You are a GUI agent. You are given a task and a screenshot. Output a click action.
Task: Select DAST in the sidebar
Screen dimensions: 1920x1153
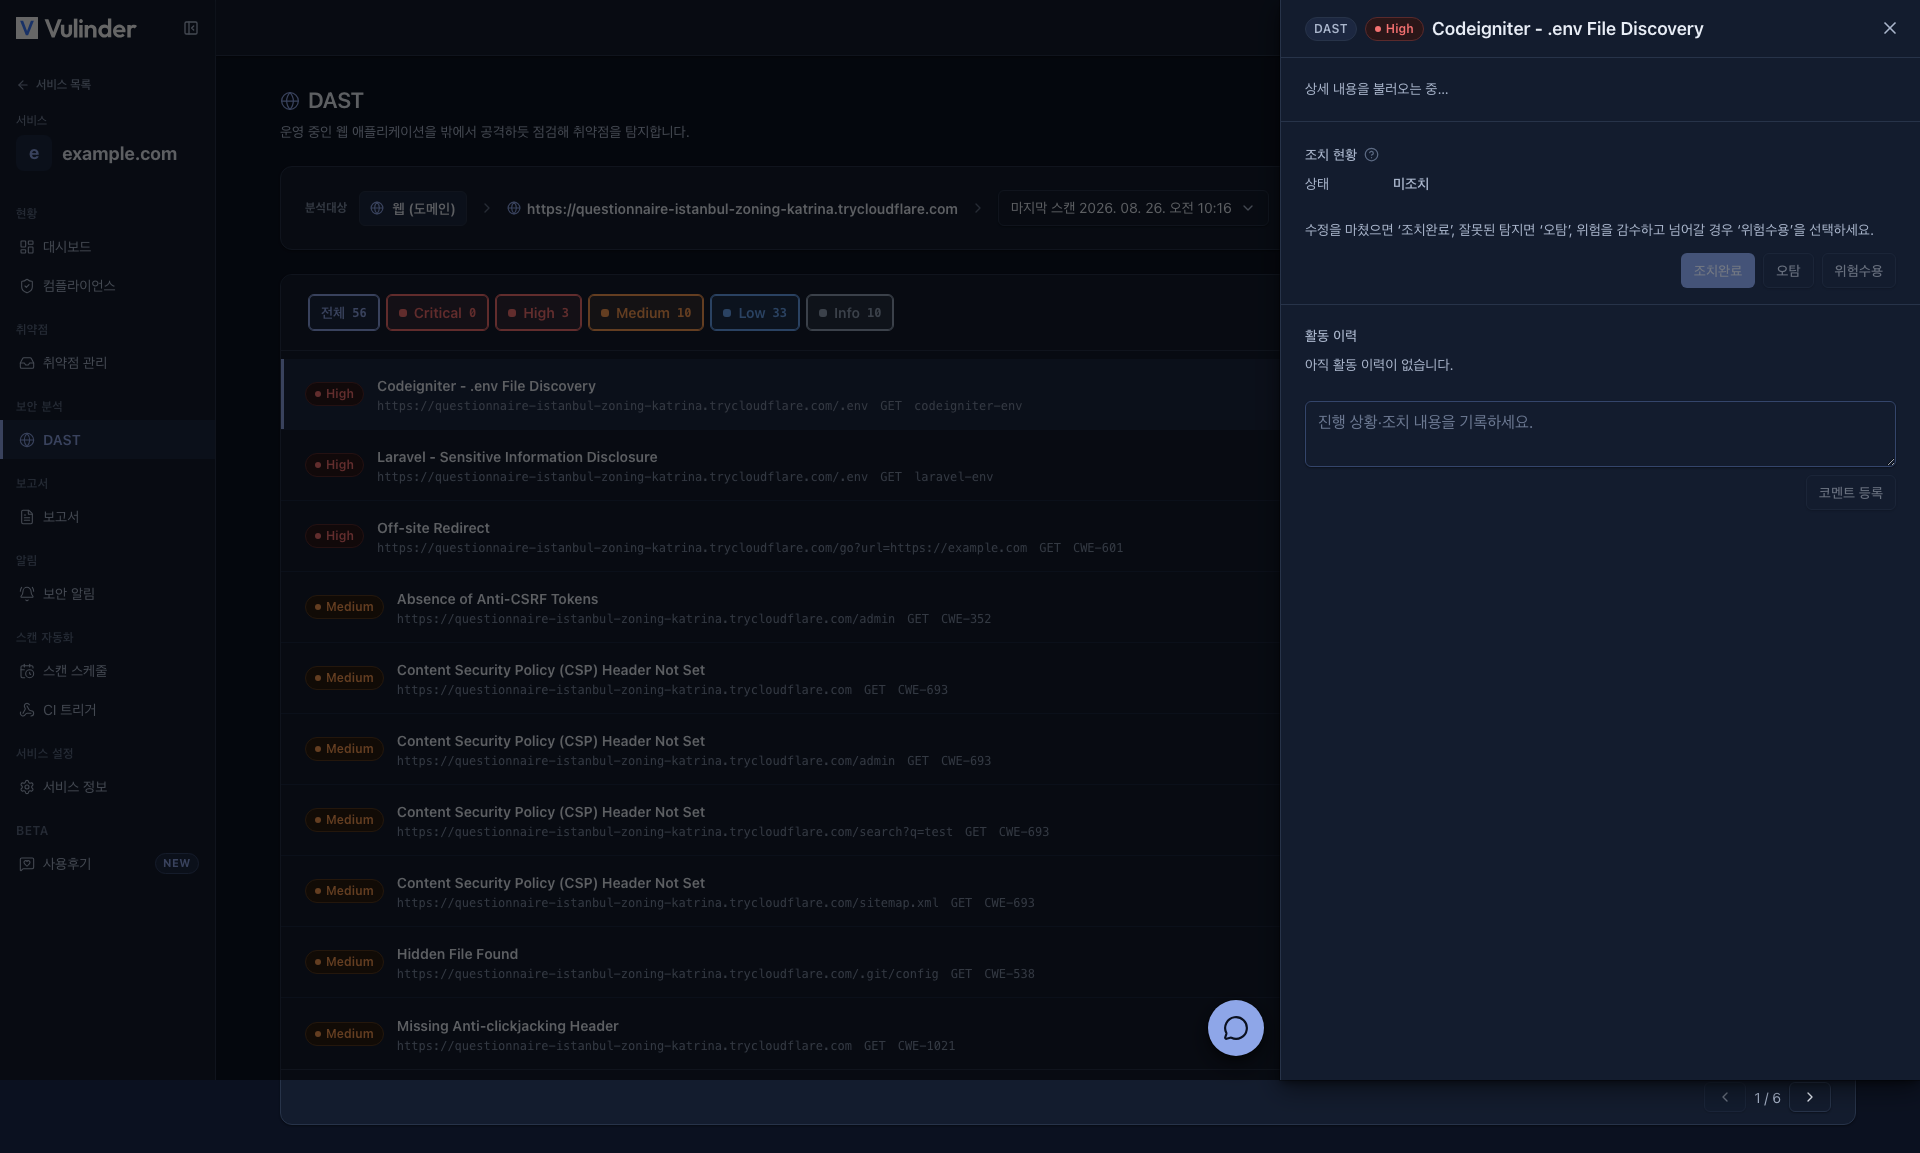107,440
